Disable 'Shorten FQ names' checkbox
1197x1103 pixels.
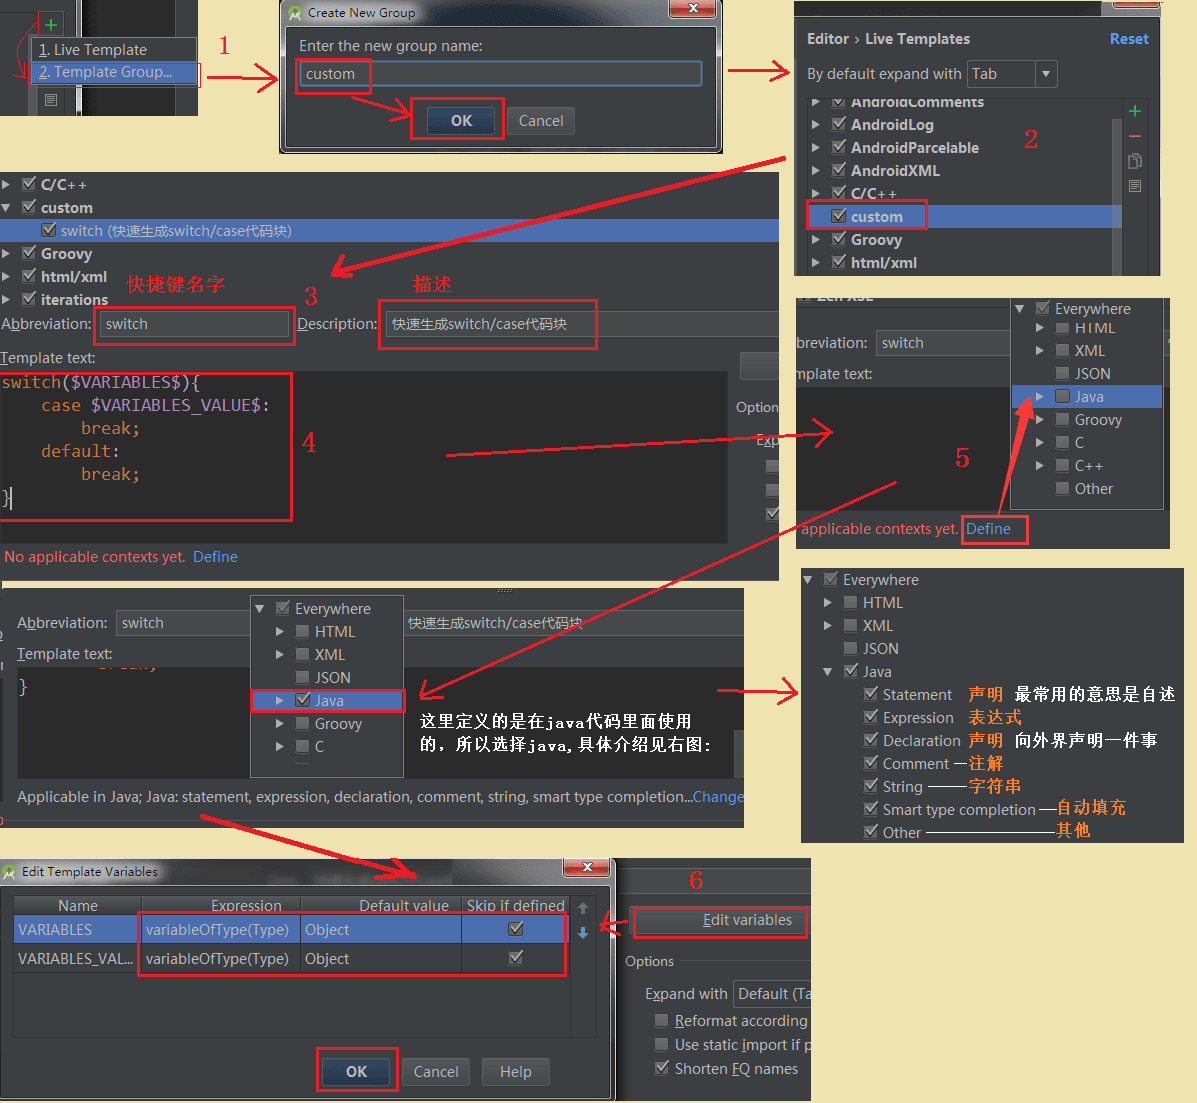pyautogui.click(x=662, y=1068)
